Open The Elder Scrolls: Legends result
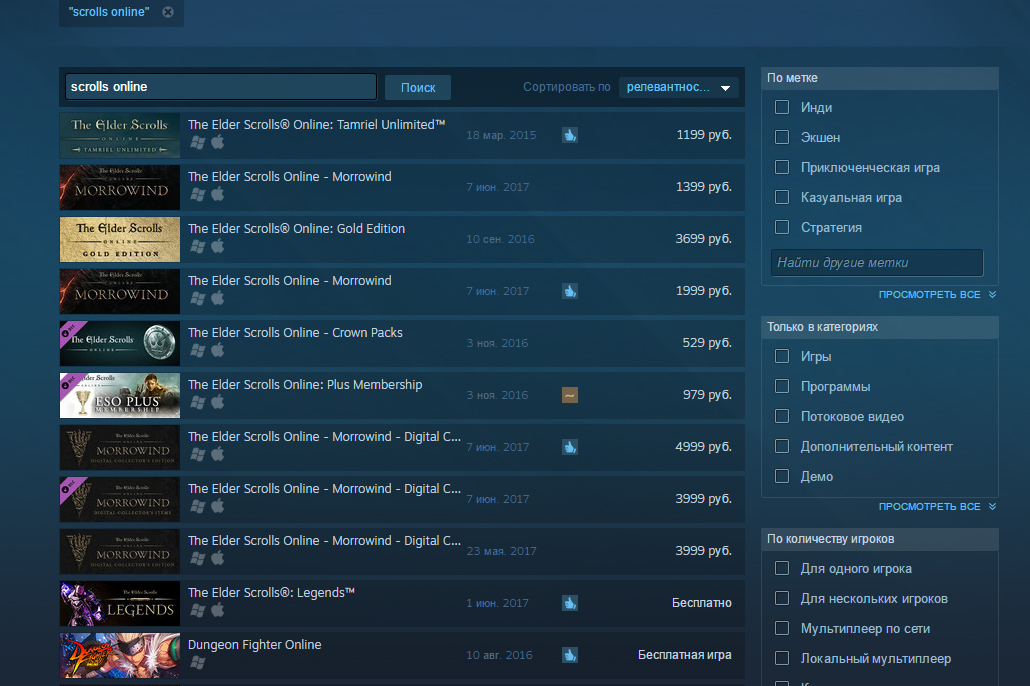 click(x=402, y=603)
